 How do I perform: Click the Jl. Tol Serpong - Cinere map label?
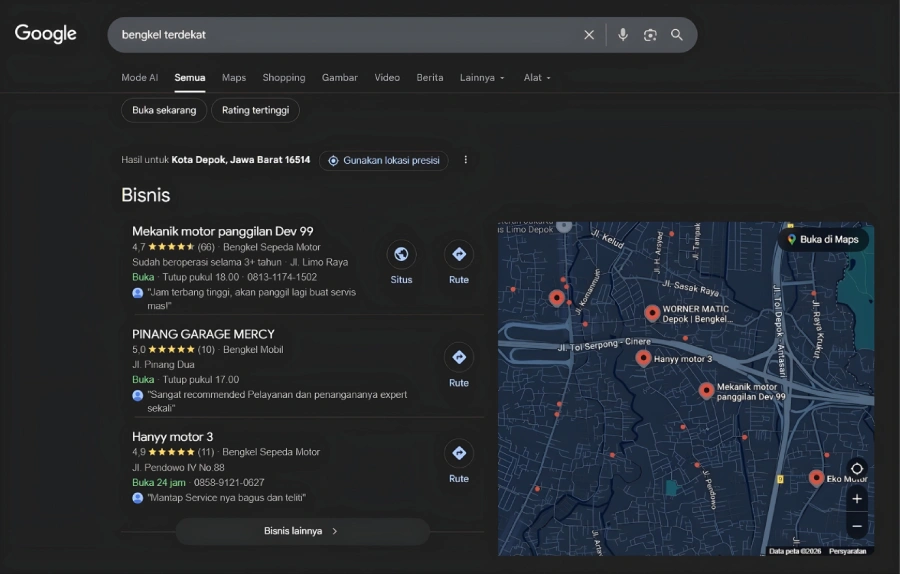coord(604,344)
